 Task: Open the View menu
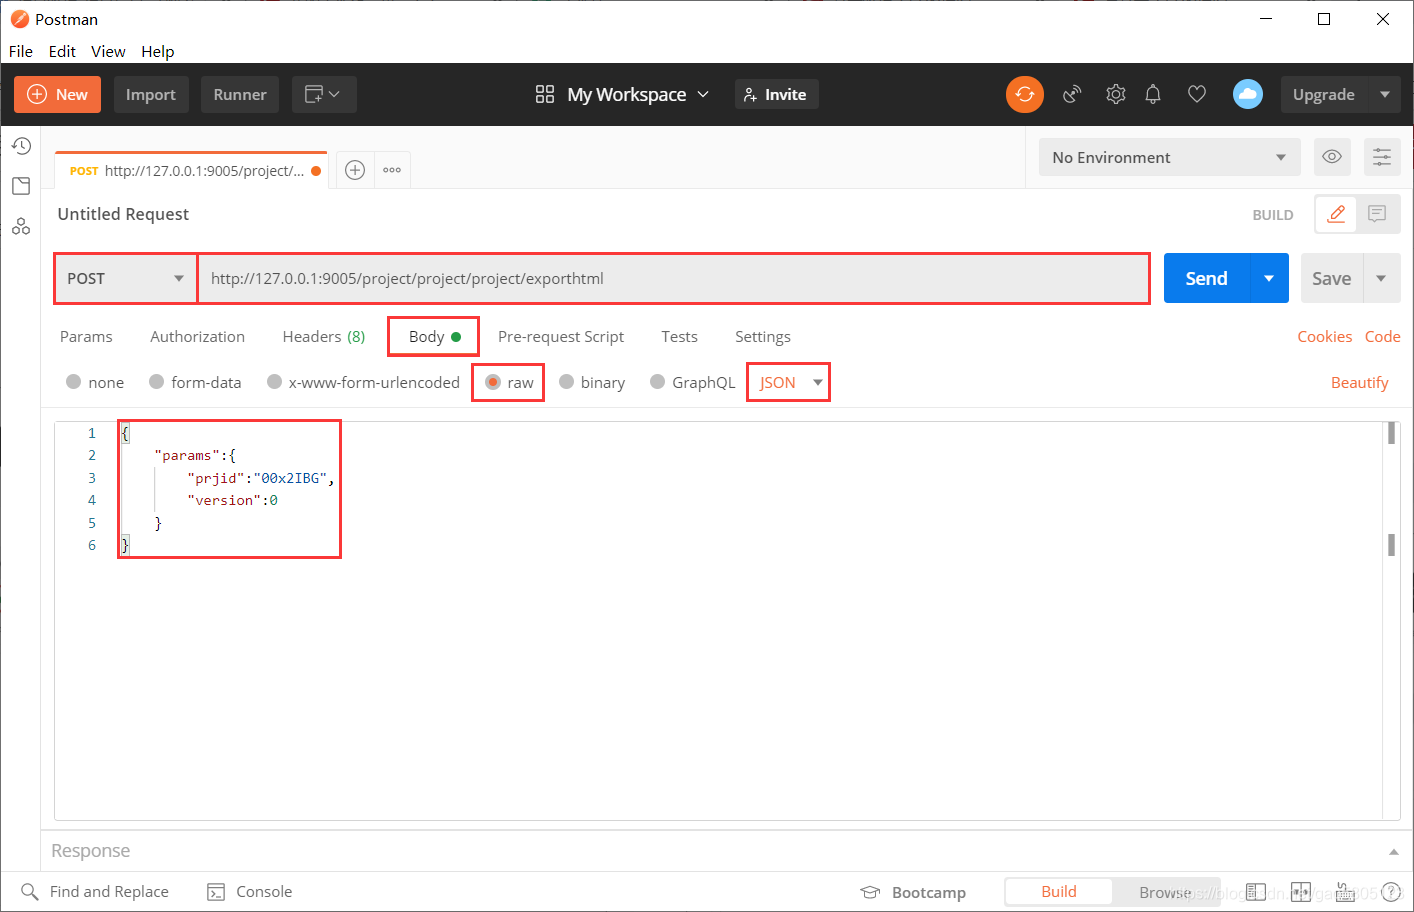(x=108, y=51)
